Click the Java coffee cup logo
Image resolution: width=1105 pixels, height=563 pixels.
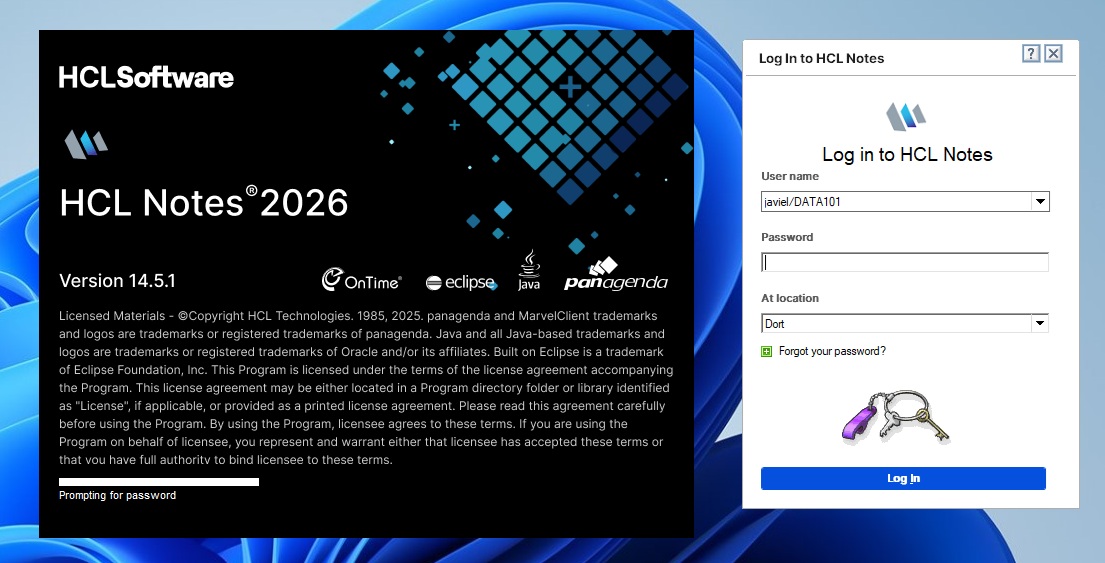[529, 270]
